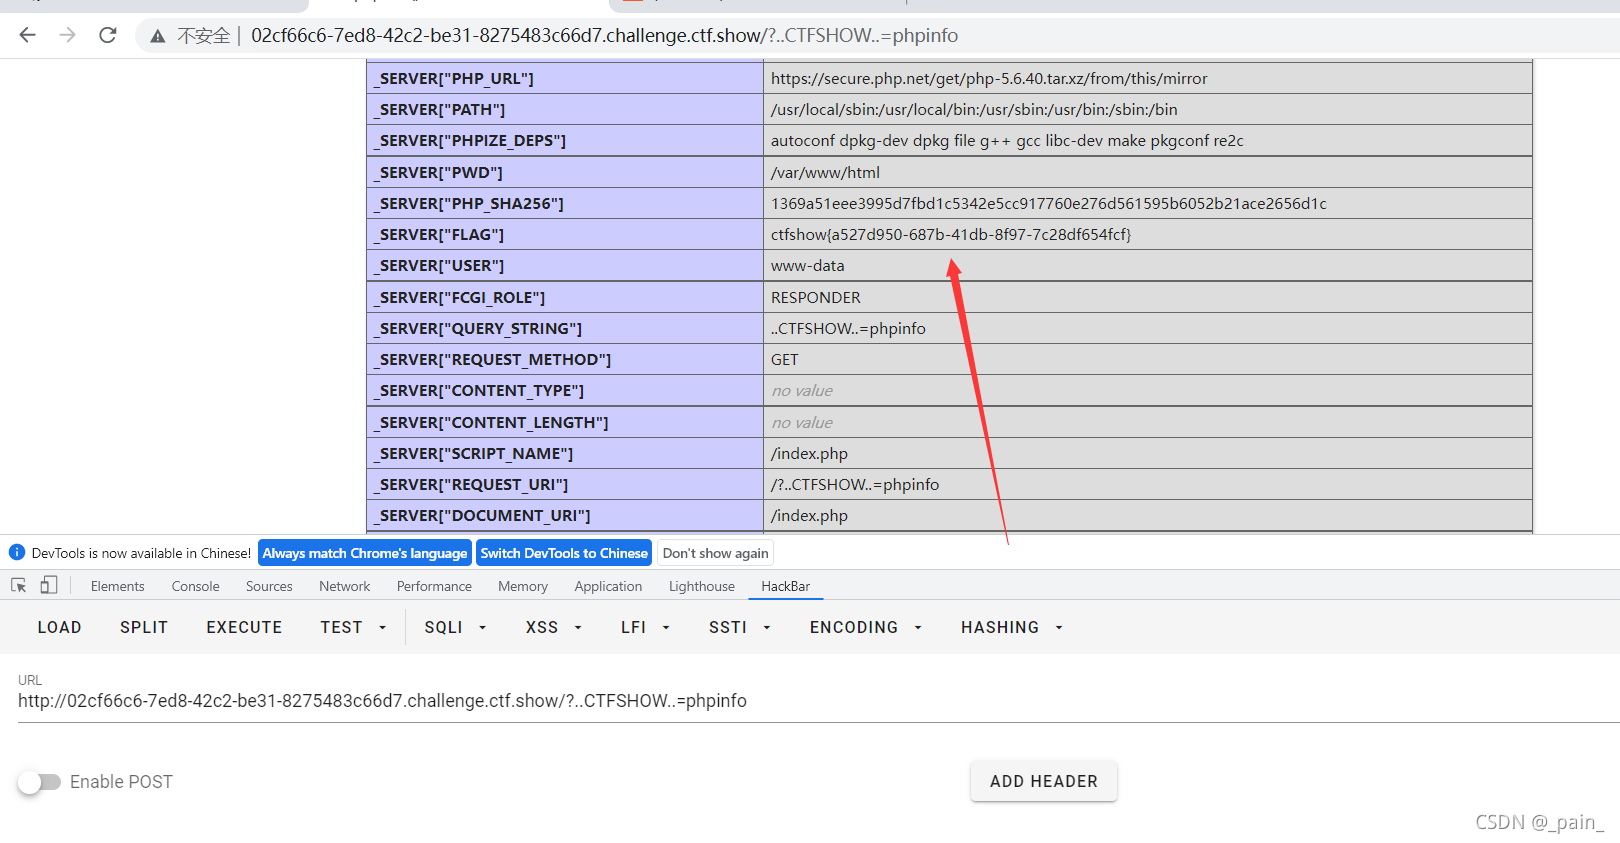Open the XSS dropdown menu

click(x=554, y=627)
